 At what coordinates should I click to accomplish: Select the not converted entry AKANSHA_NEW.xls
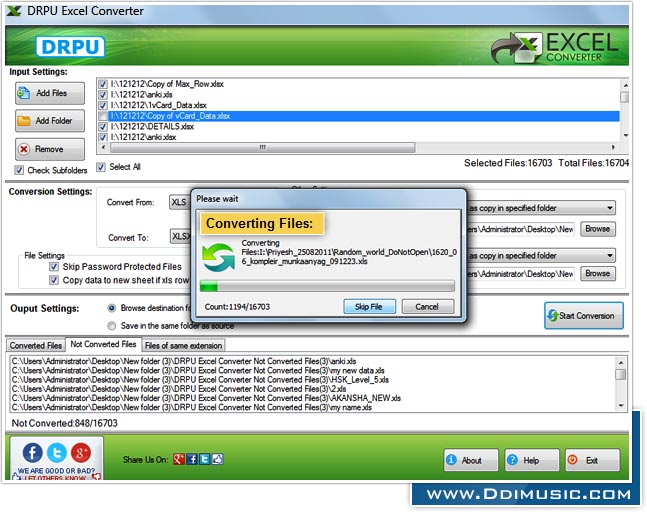206,398
